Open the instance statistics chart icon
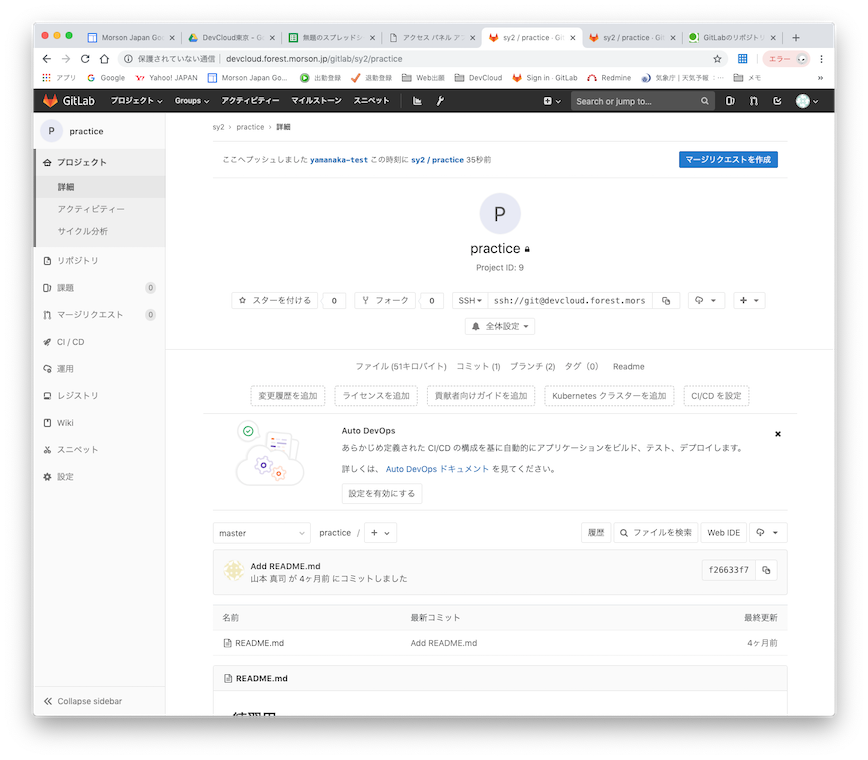868x760 pixels. [417, 101]
